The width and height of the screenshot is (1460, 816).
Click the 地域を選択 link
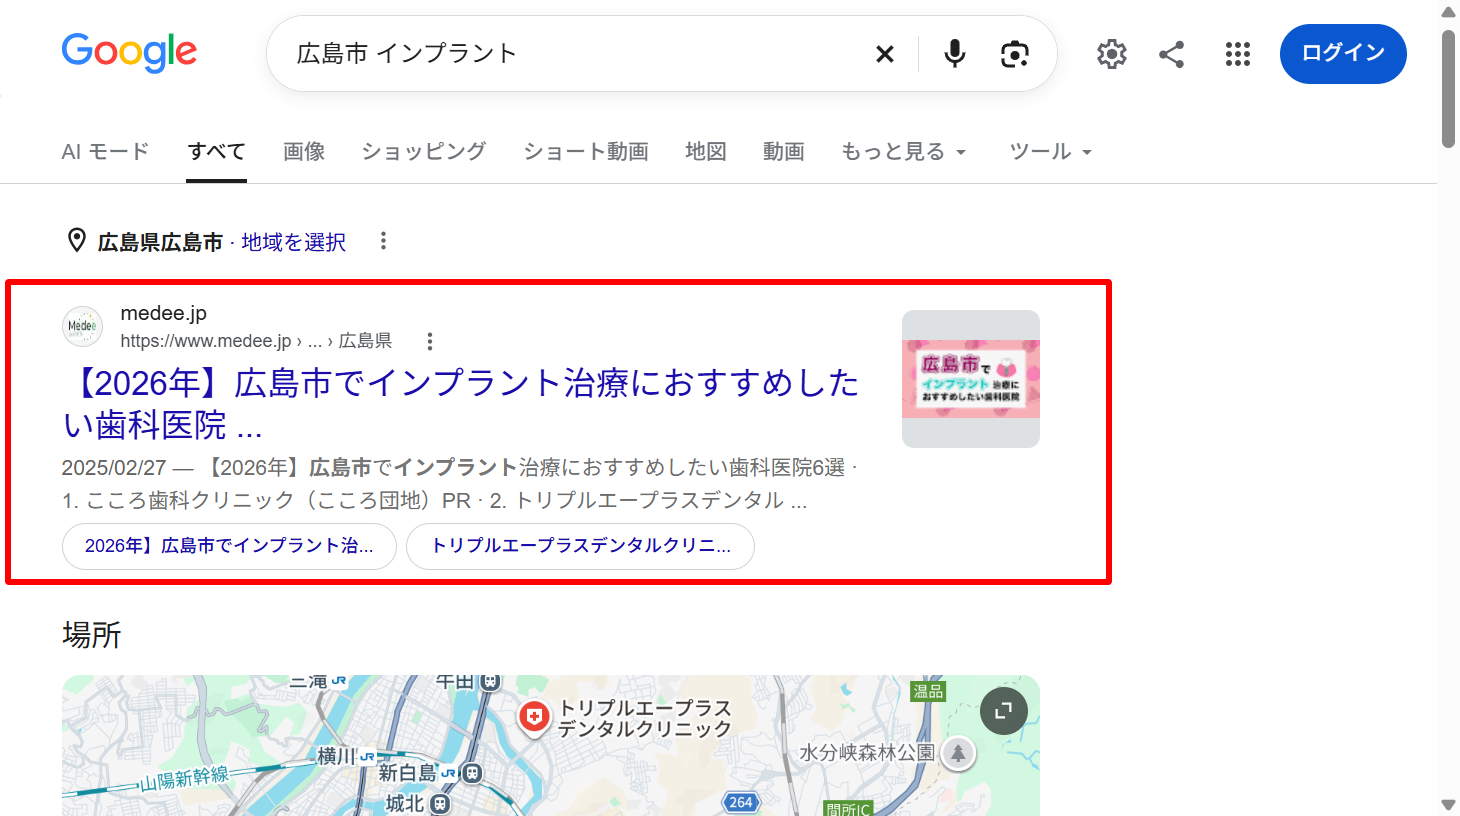point(293,242)
